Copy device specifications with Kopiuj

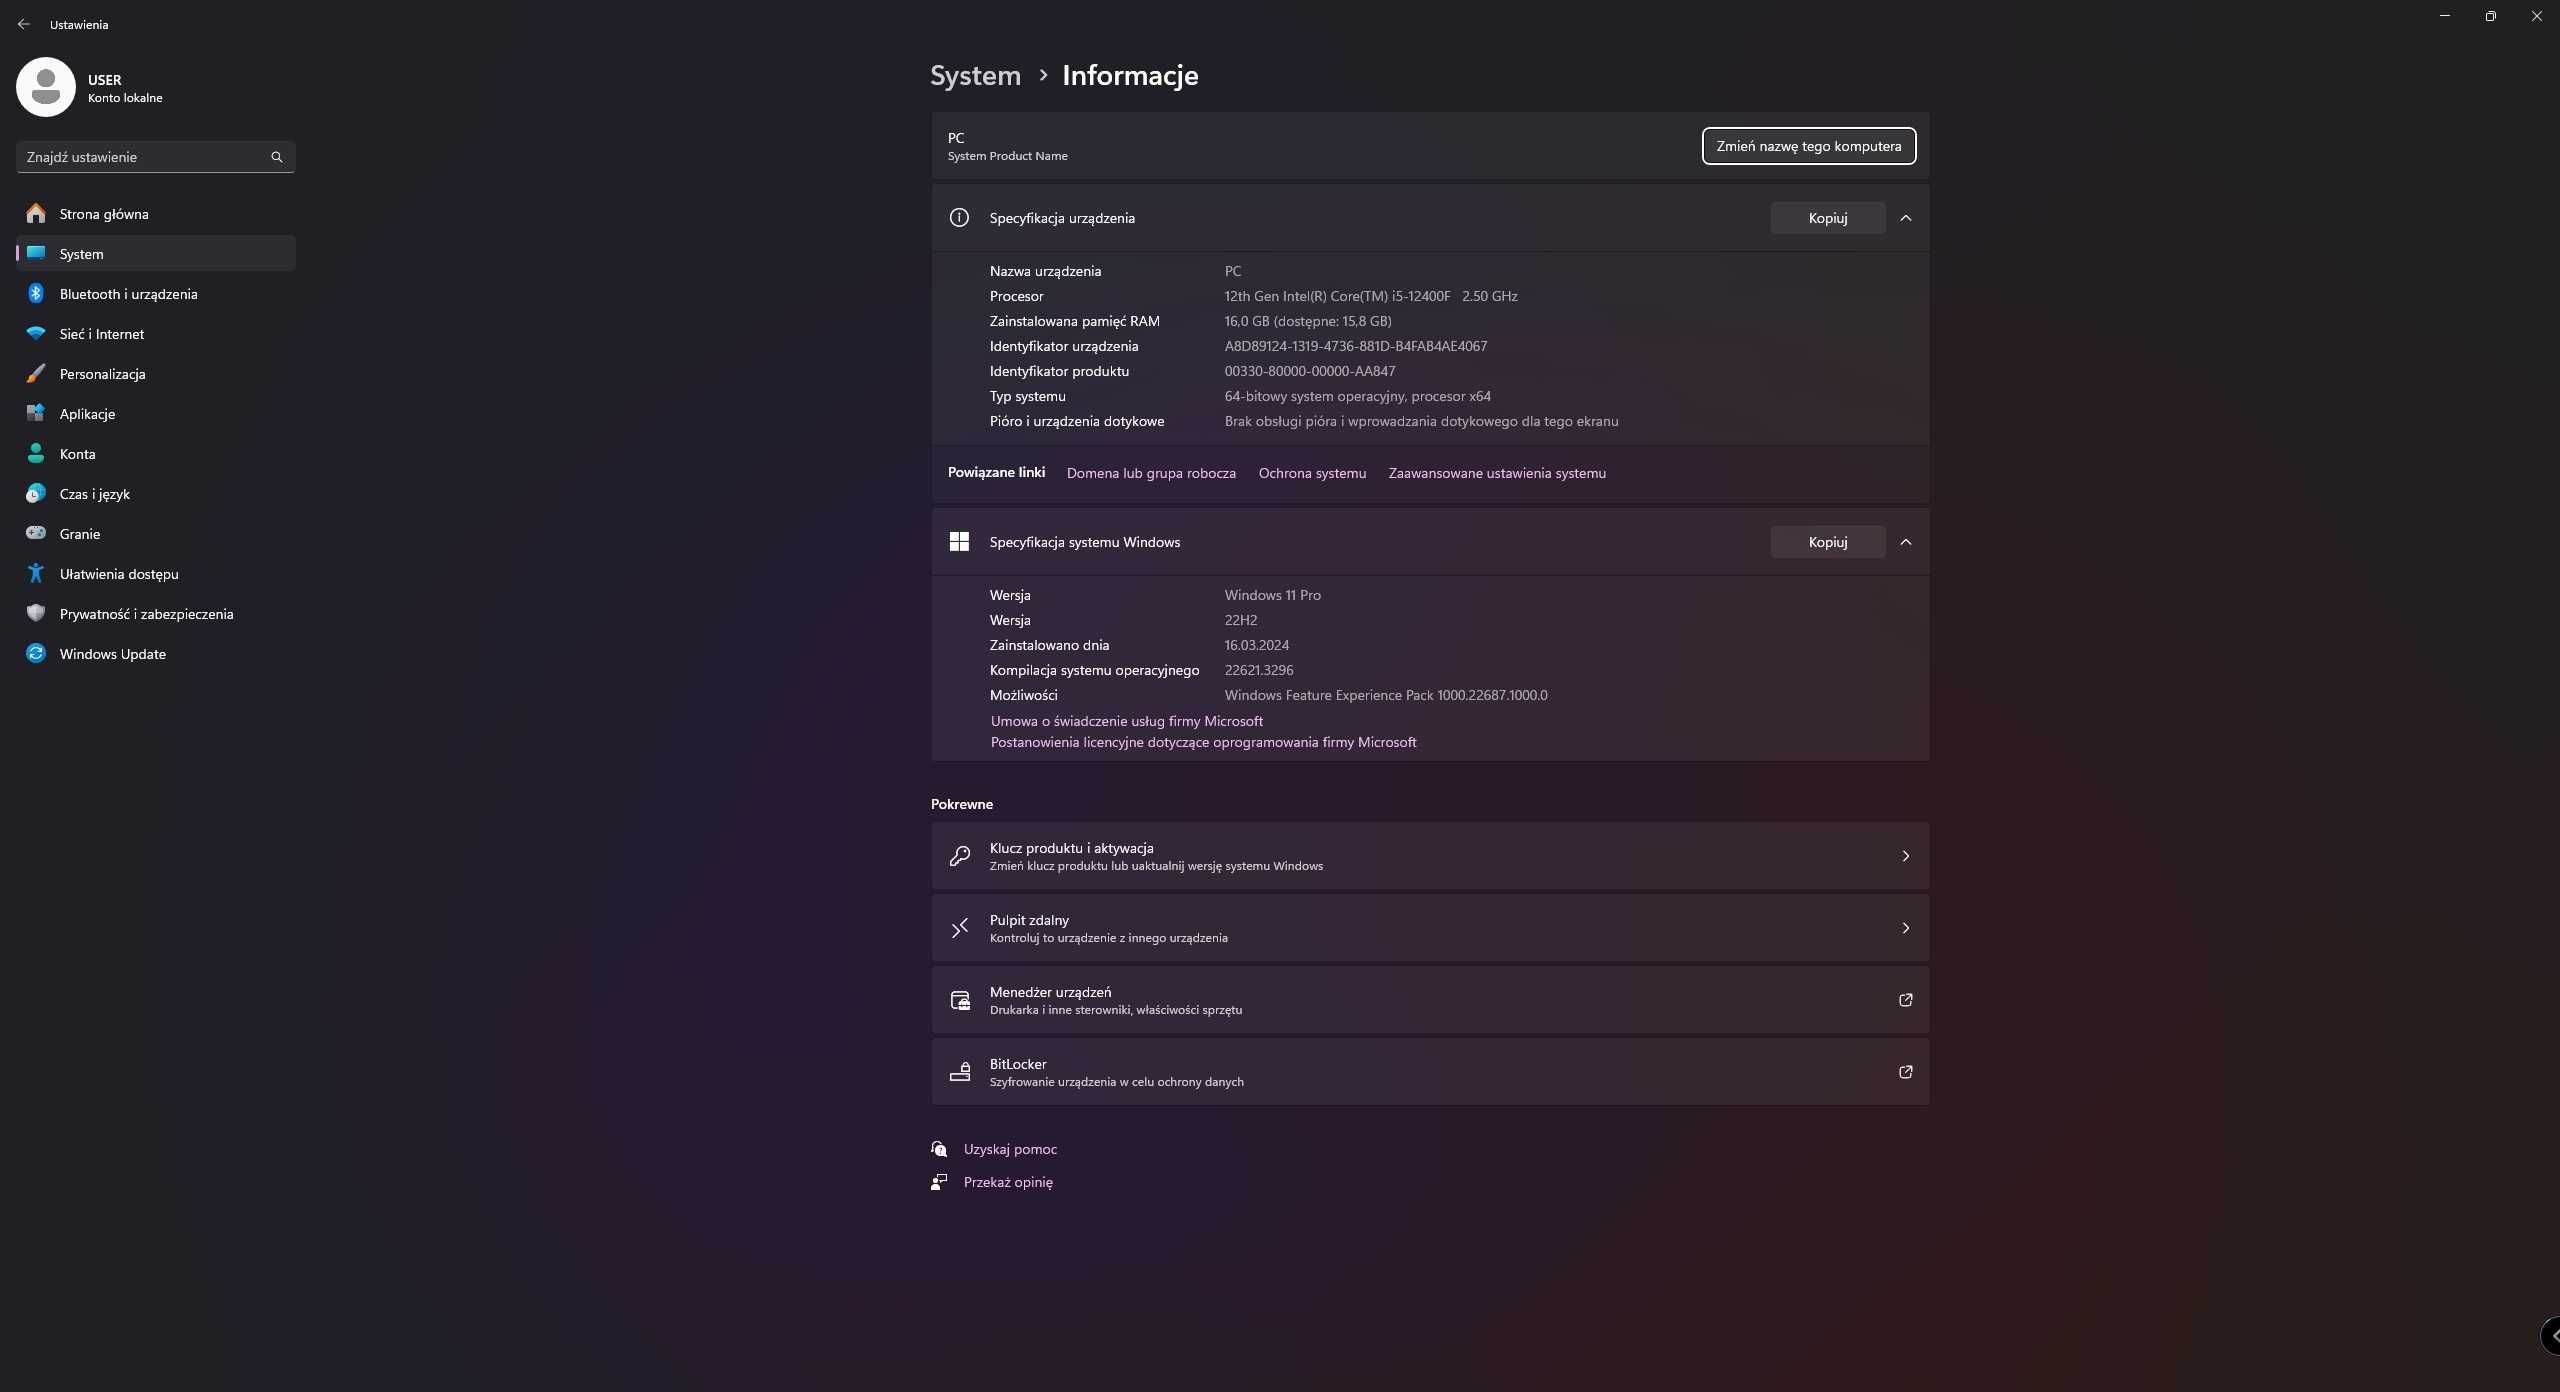(x=1827, y=217)
